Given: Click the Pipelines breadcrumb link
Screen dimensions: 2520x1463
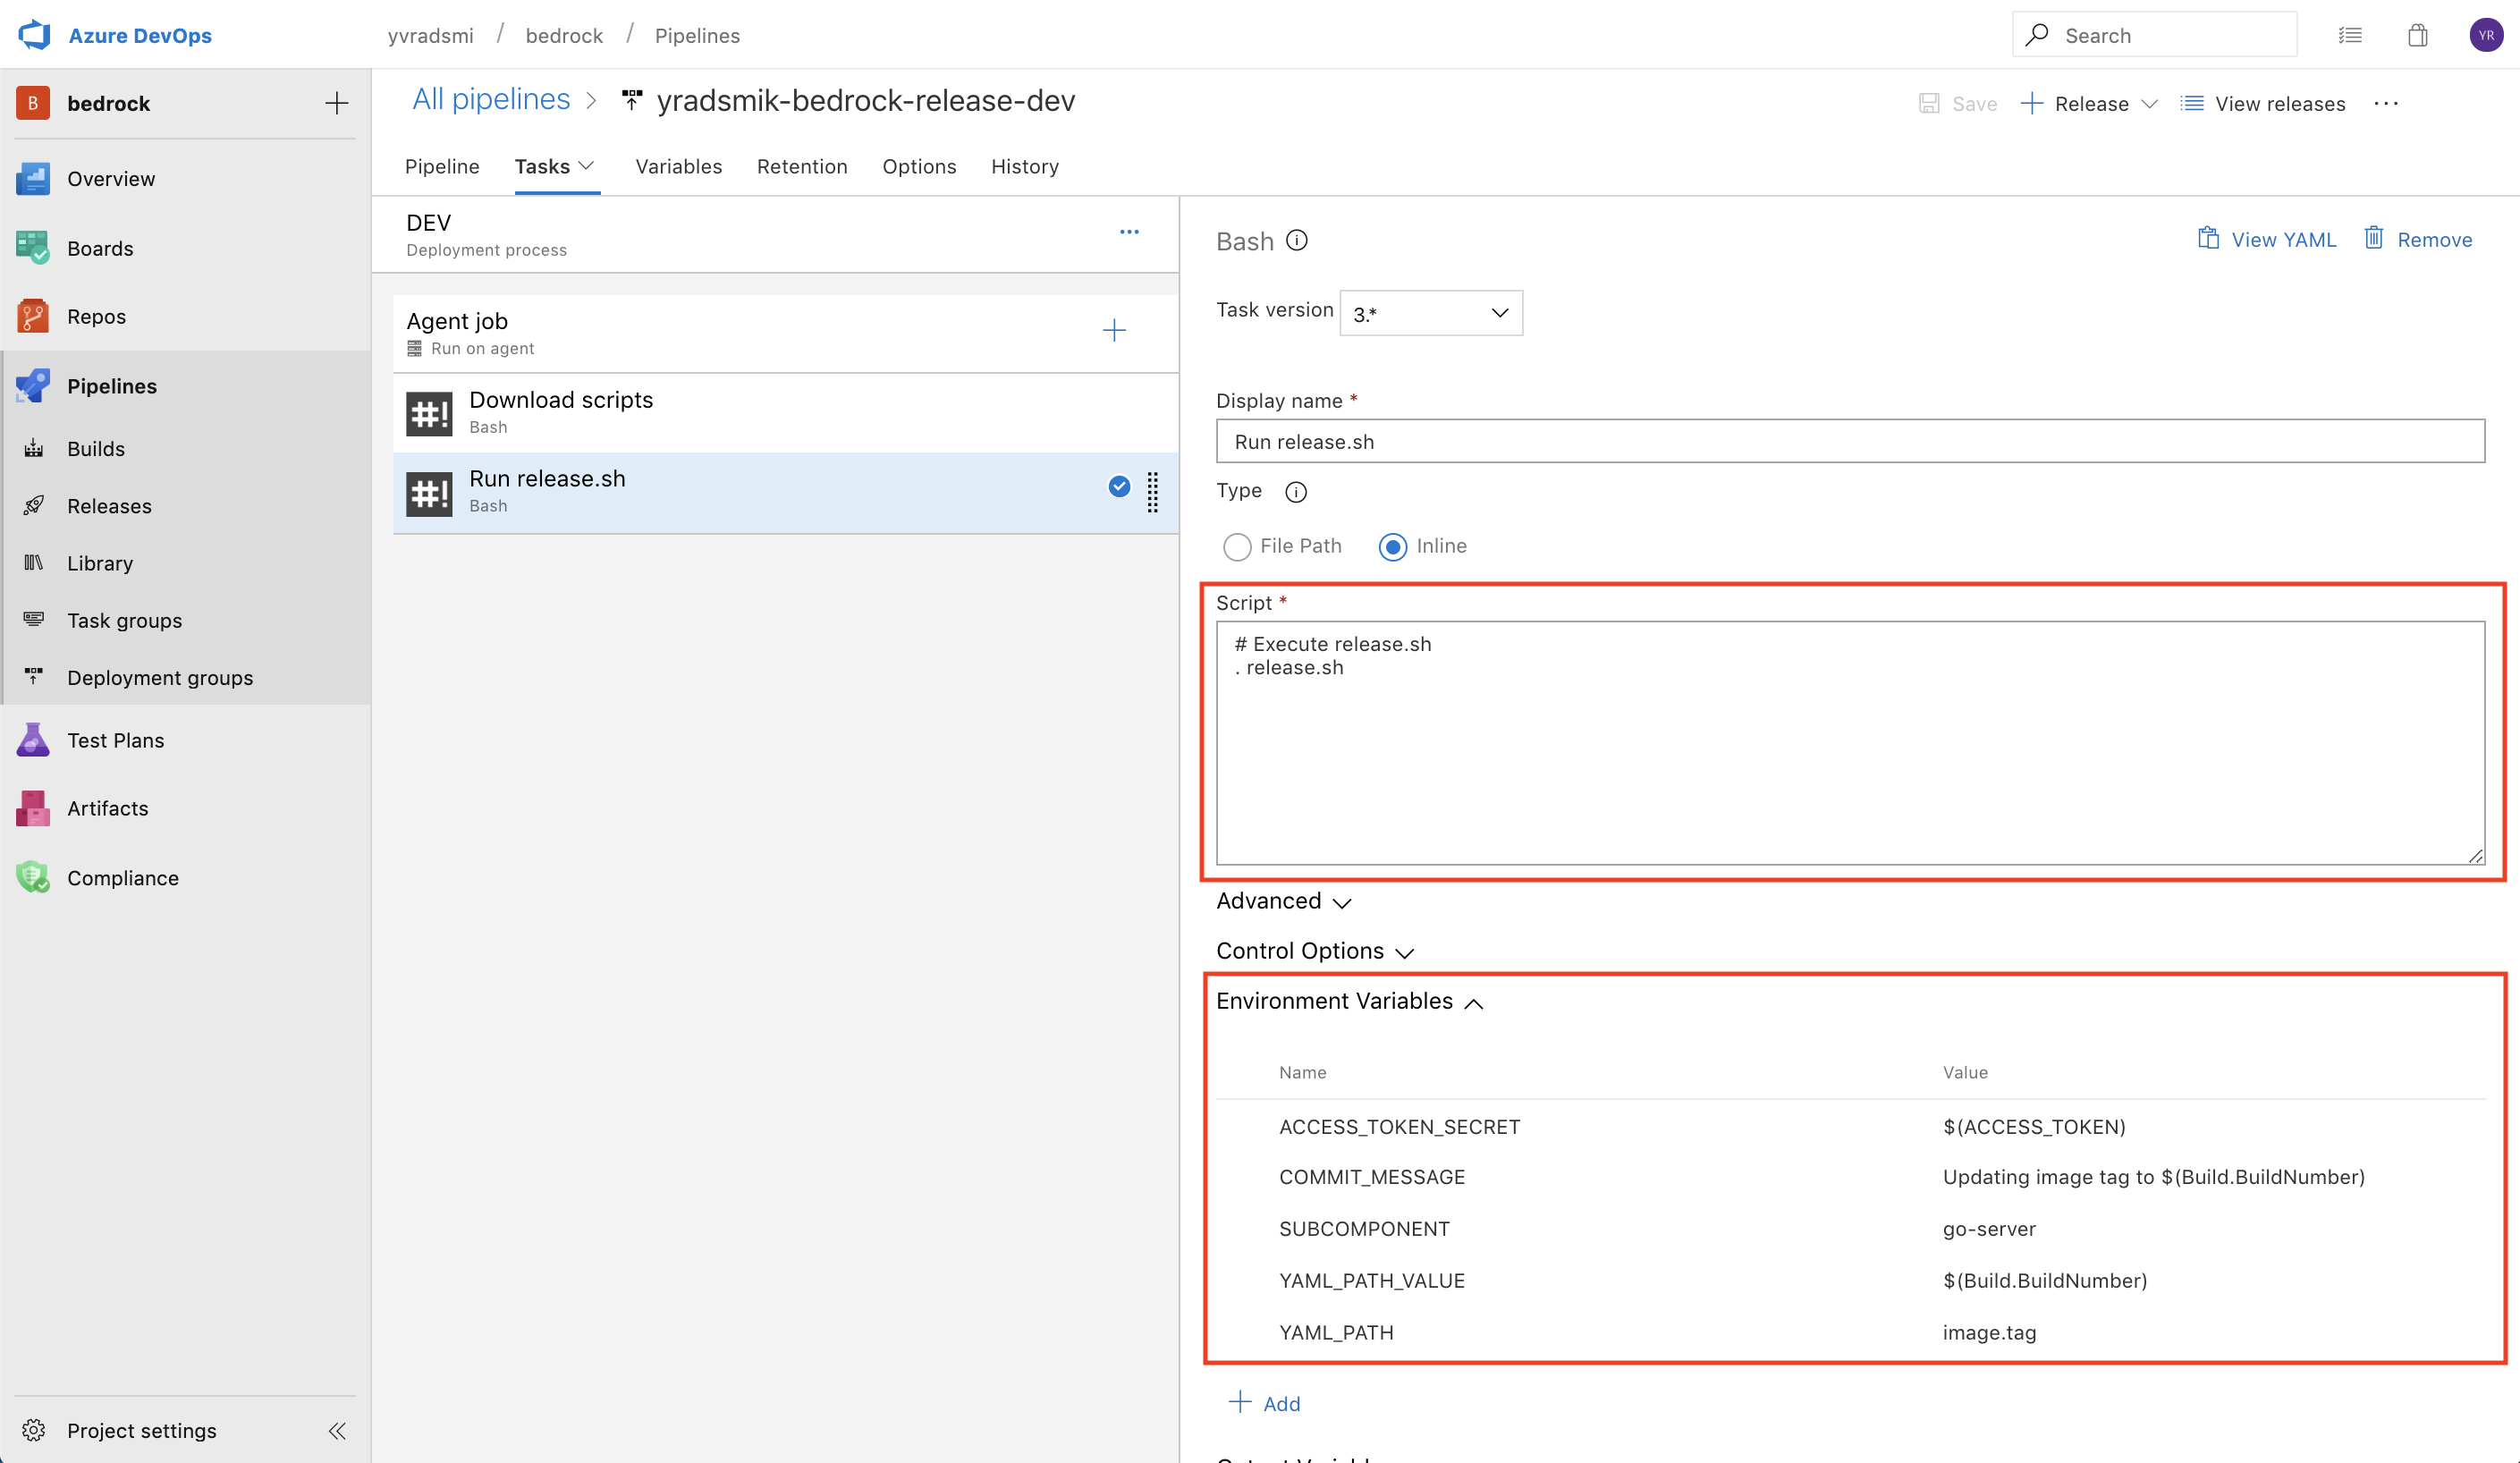Looking at the screenshot, I should click(x=697, y=35).
